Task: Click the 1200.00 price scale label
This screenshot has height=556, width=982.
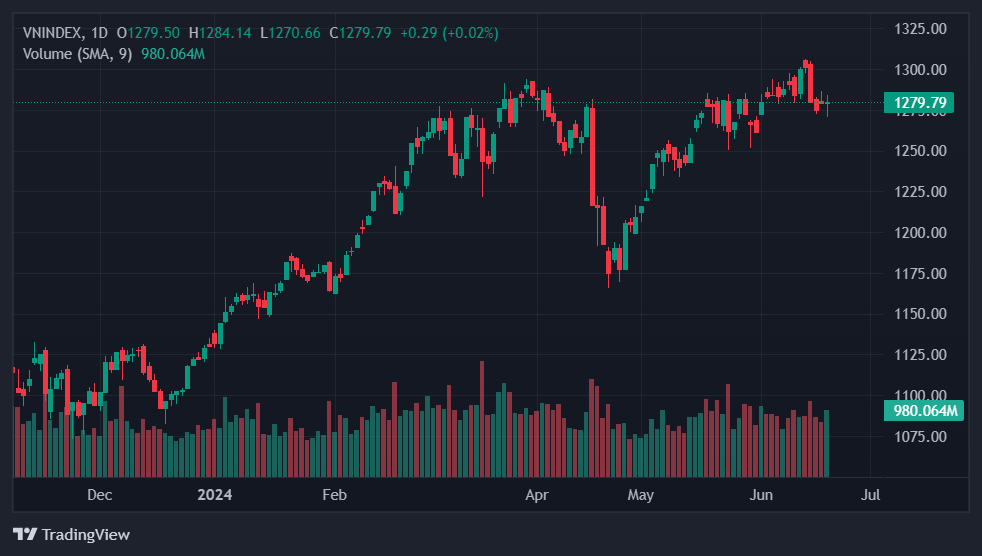Action: [x=919, y=232]
